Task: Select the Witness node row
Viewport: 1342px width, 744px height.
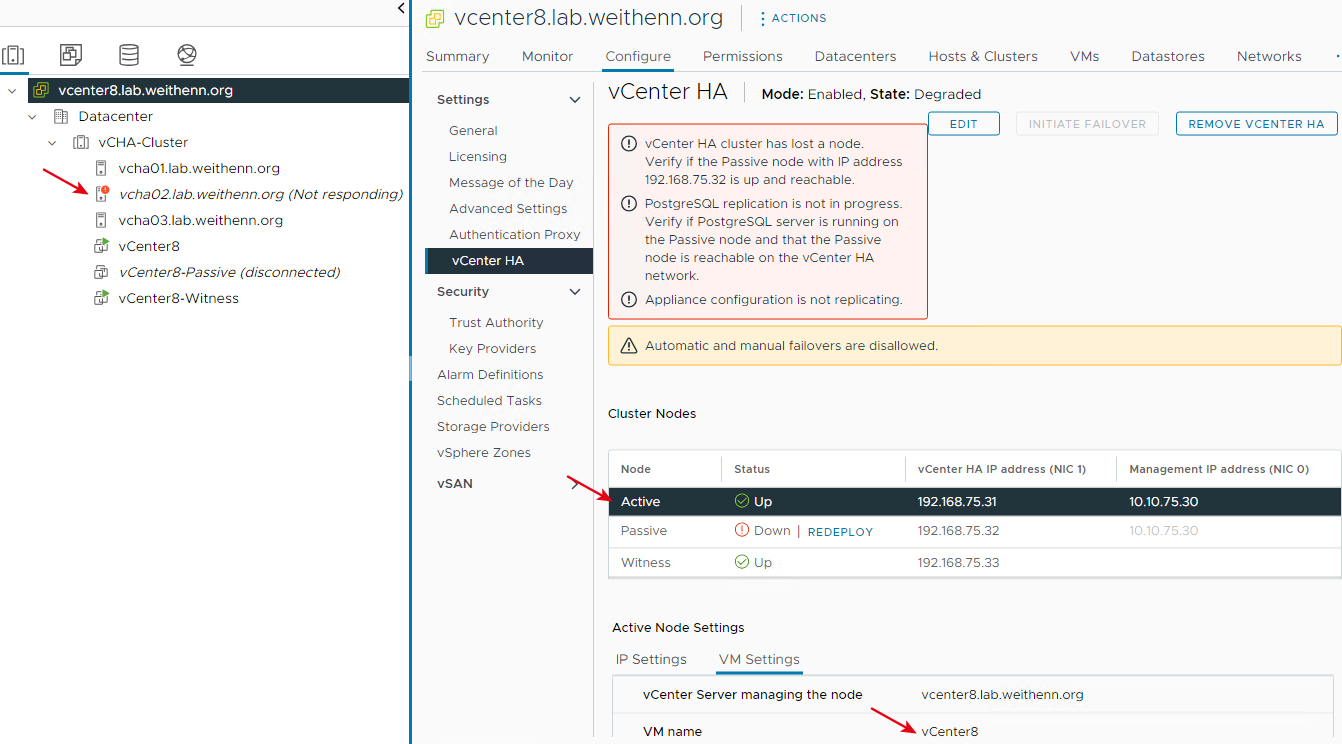Action: point(974,562)
